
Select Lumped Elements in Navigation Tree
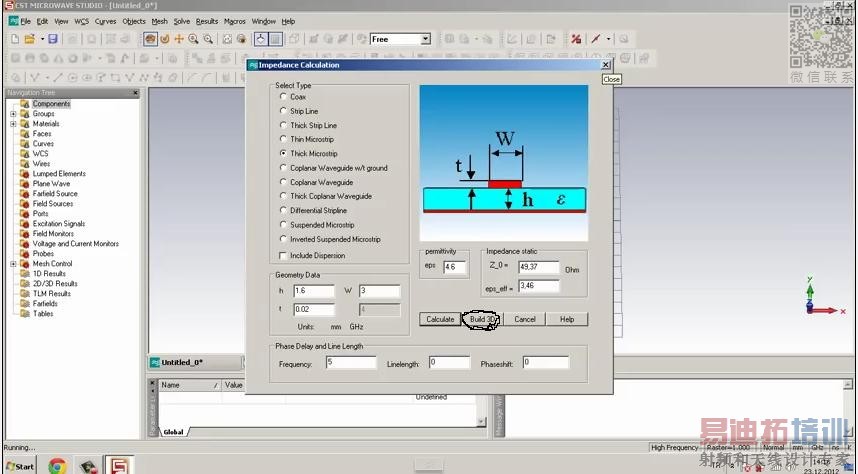tap(59, 174)
